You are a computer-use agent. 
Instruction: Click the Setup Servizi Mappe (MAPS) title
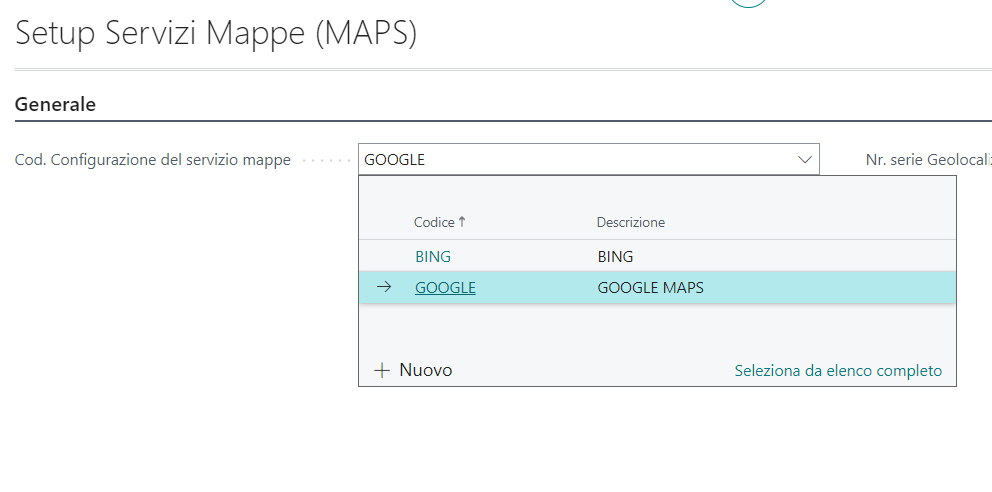point(216,33)
